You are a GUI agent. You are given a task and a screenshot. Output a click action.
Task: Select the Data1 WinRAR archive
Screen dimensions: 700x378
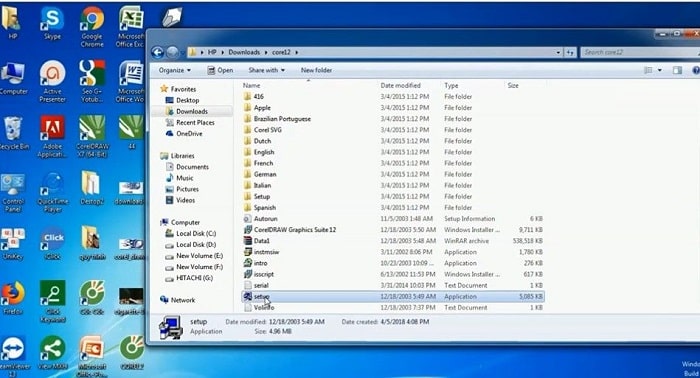257,241
